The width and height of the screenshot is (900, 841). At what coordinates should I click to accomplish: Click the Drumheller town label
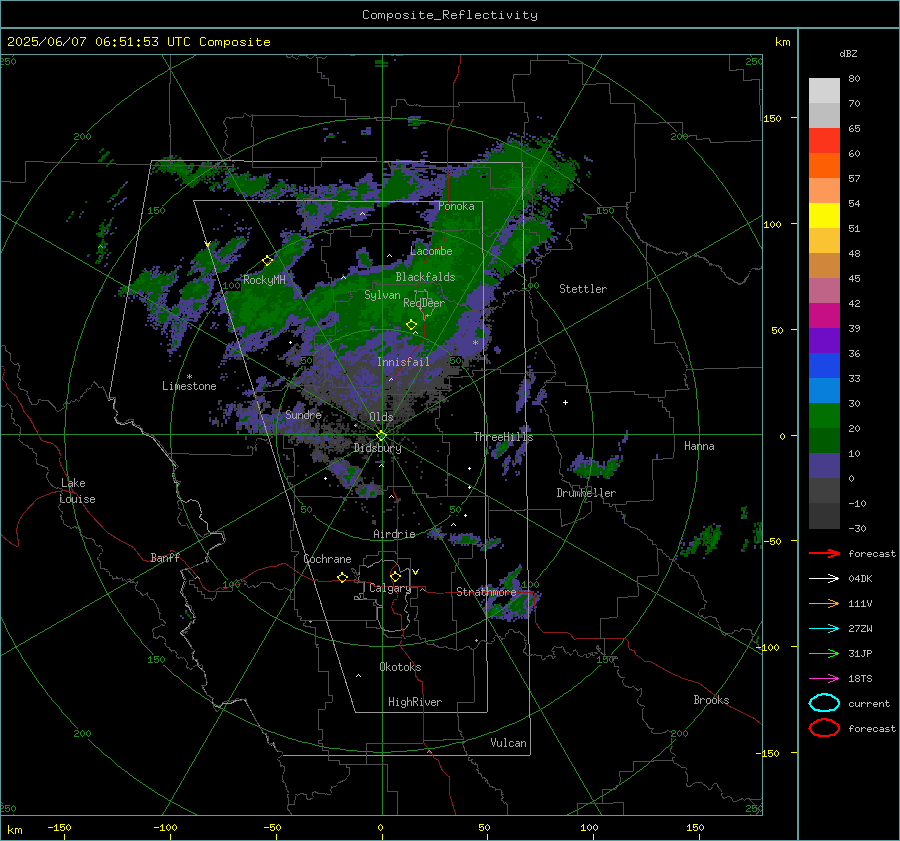coord(586,493)
